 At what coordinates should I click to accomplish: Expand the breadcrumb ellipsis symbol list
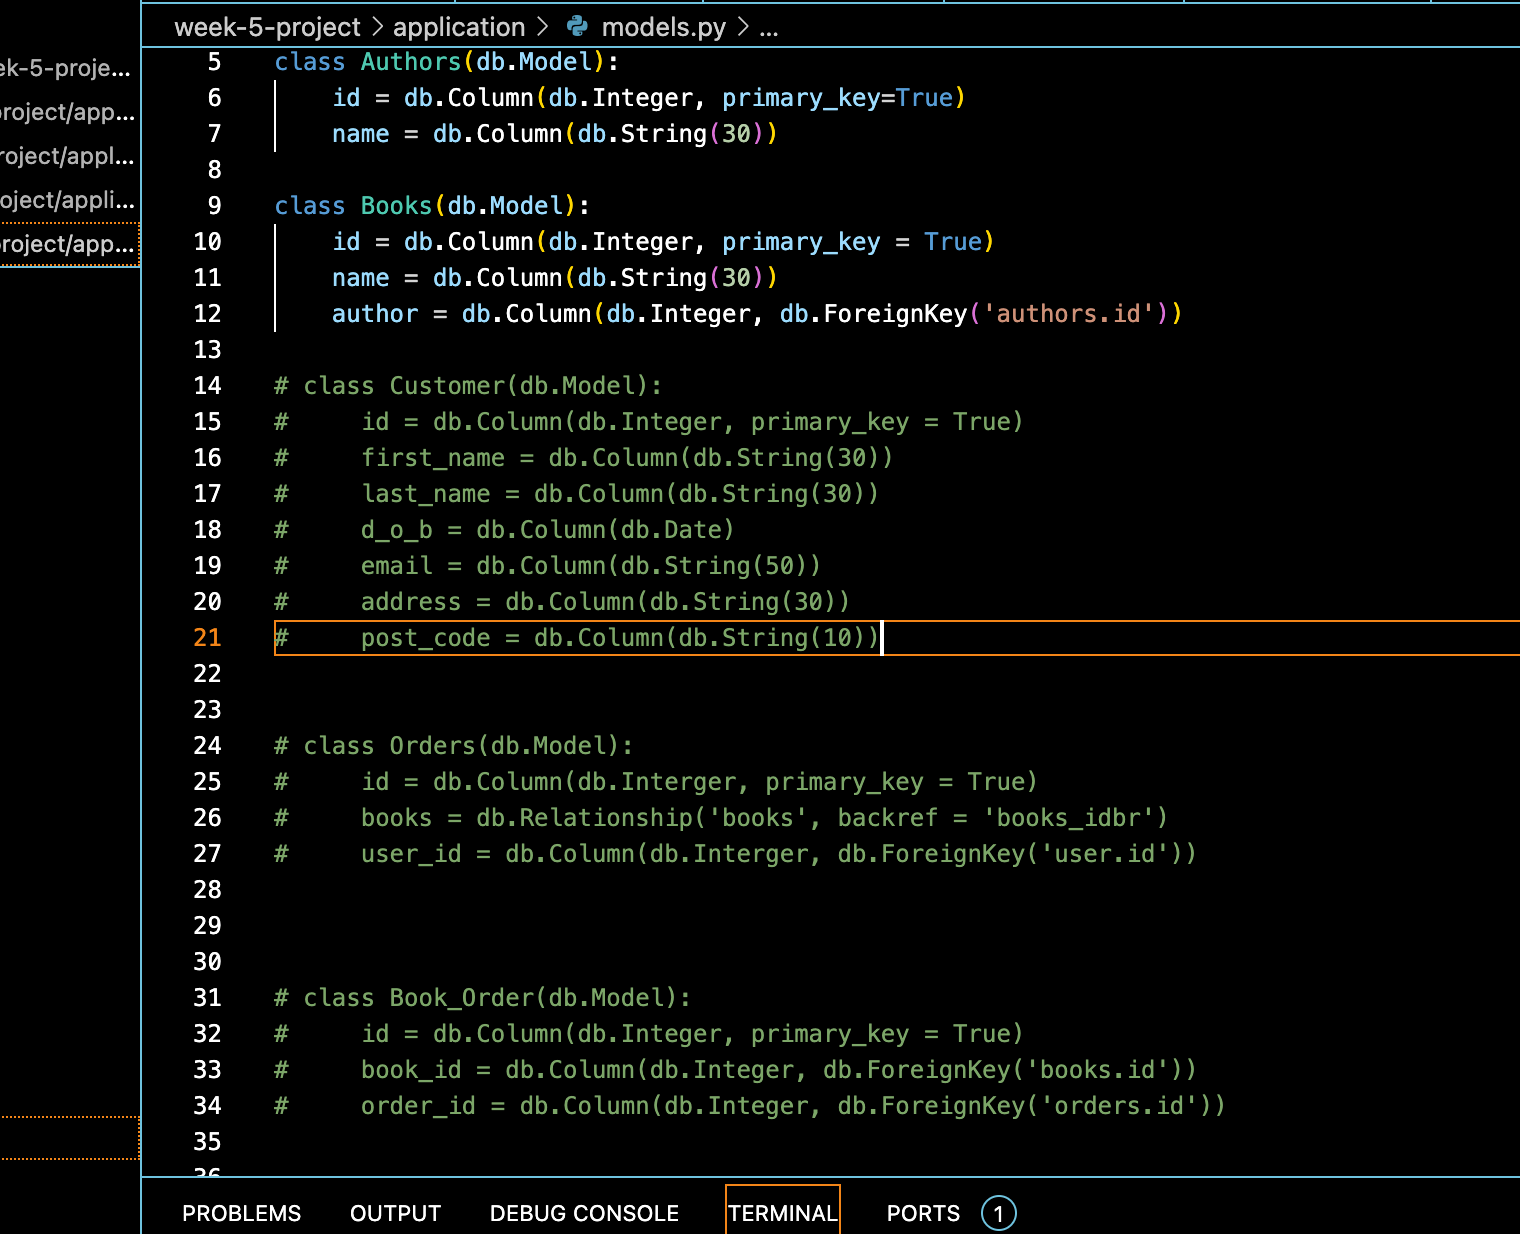click(x=769, y=27)
